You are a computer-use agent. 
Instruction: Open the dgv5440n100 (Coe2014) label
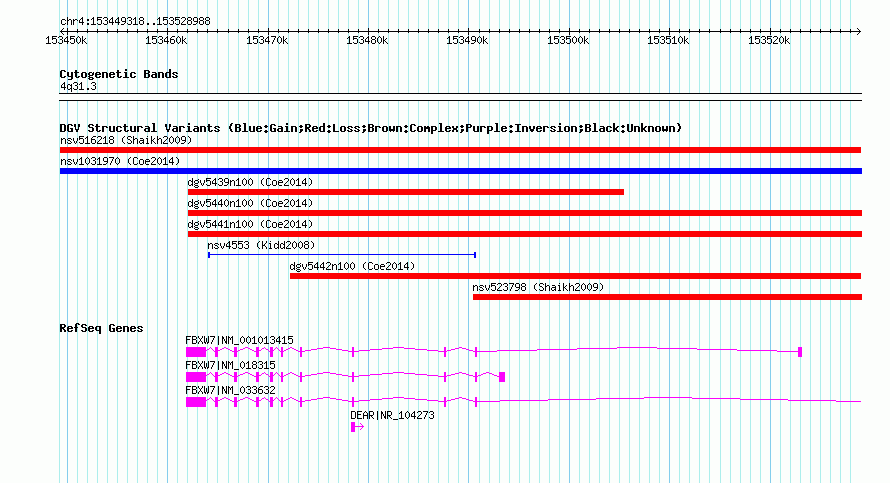pos(250,203)
